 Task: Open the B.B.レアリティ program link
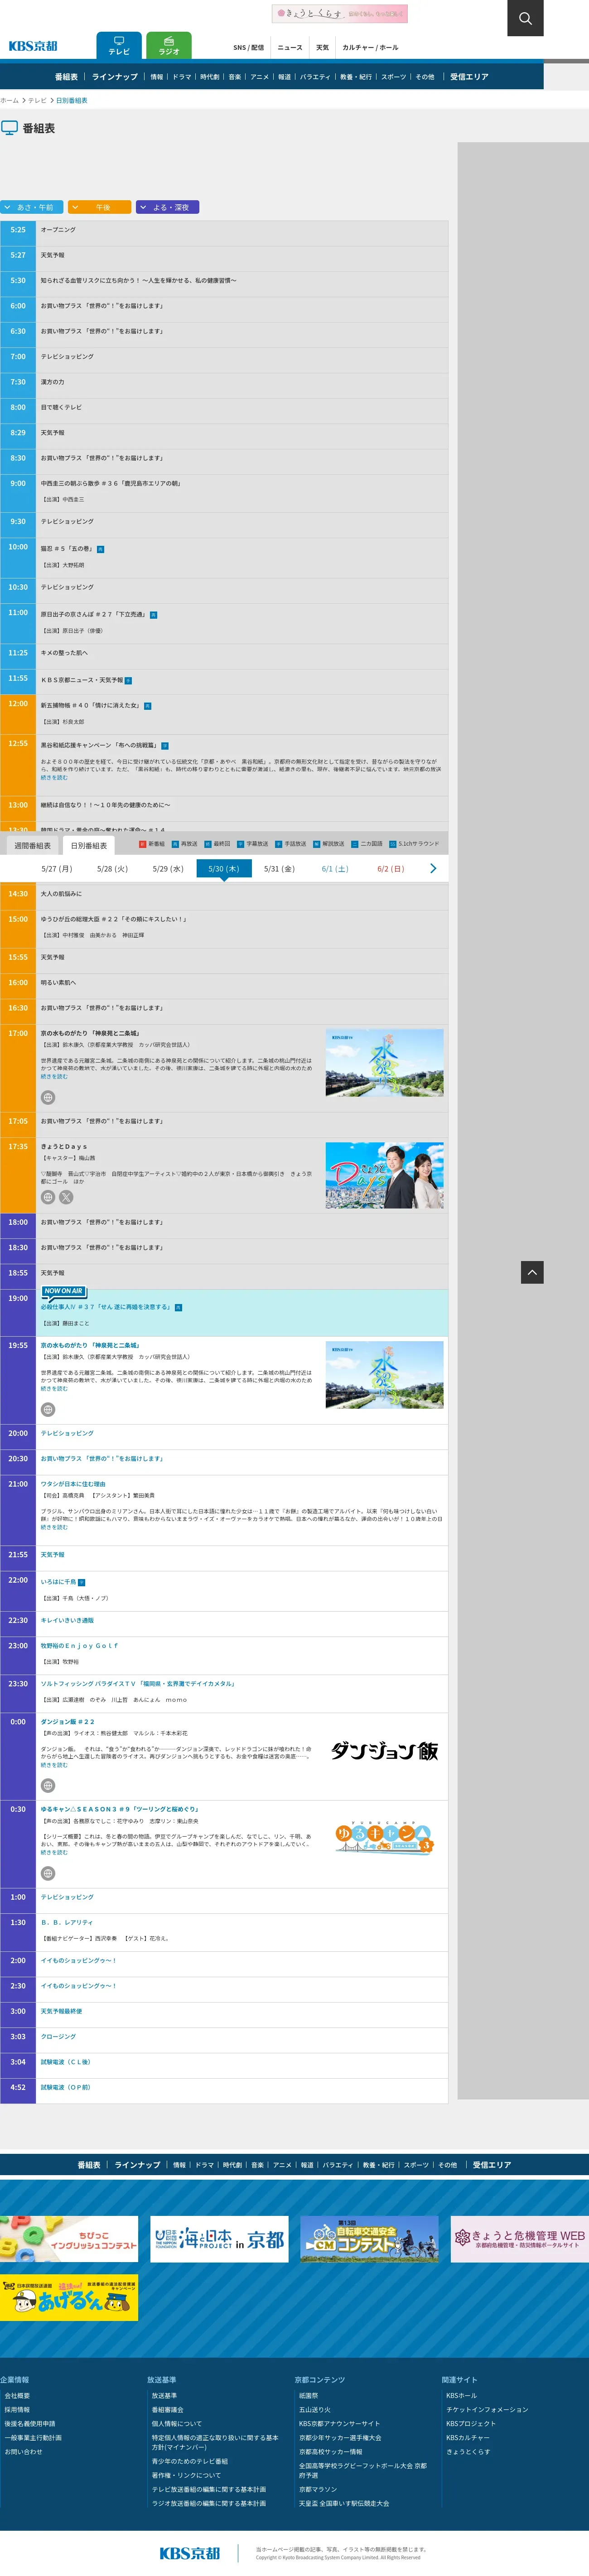coord(66,1922)
